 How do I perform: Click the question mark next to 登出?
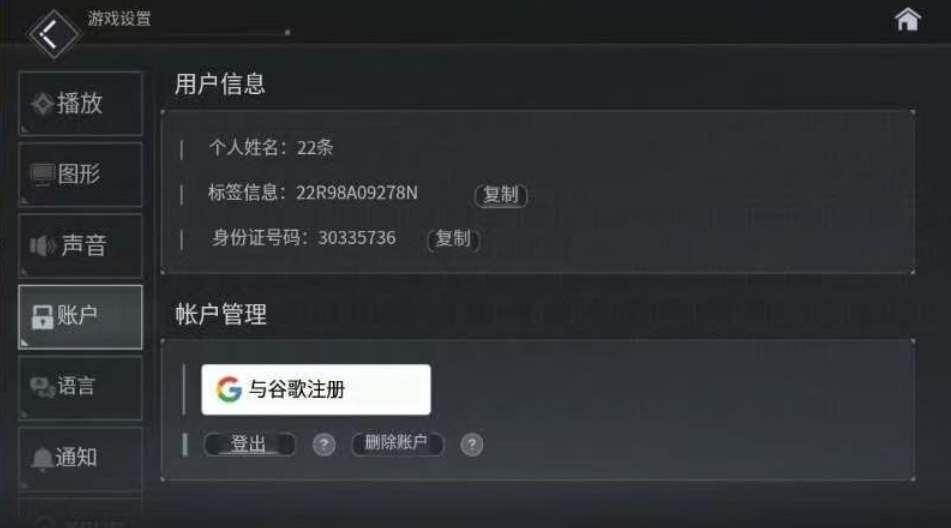coord(324,444)
